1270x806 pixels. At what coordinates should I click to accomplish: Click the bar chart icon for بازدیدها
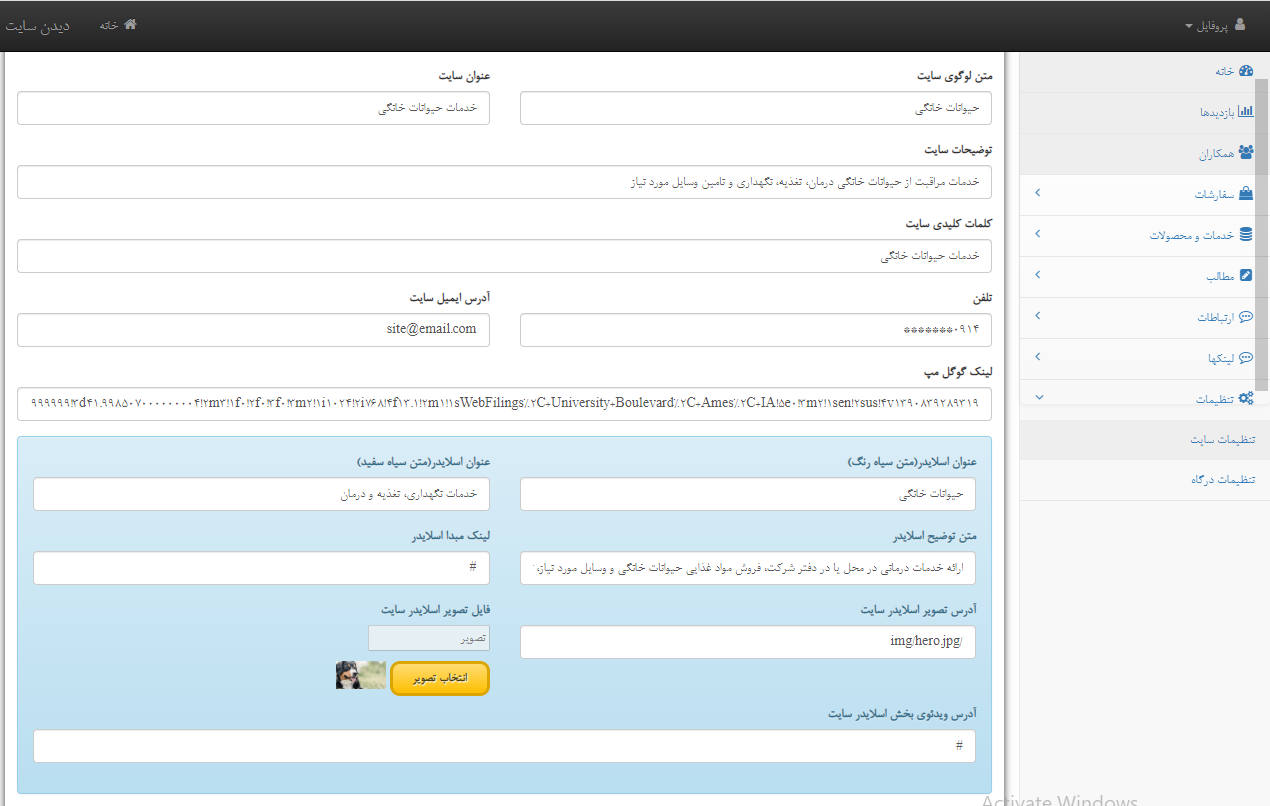[x=1245, y=112]
